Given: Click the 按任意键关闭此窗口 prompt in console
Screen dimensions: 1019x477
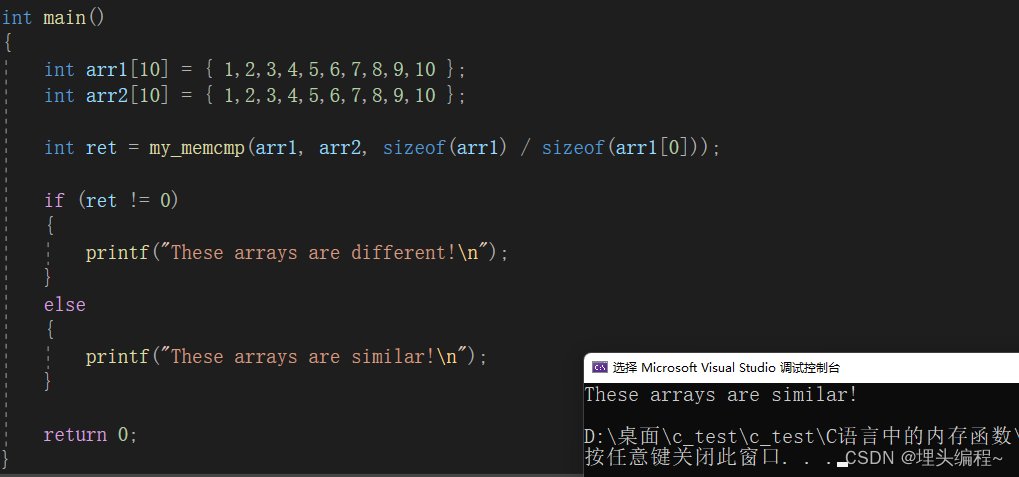Looking at the screenshot, I should (x=700, y=458).
